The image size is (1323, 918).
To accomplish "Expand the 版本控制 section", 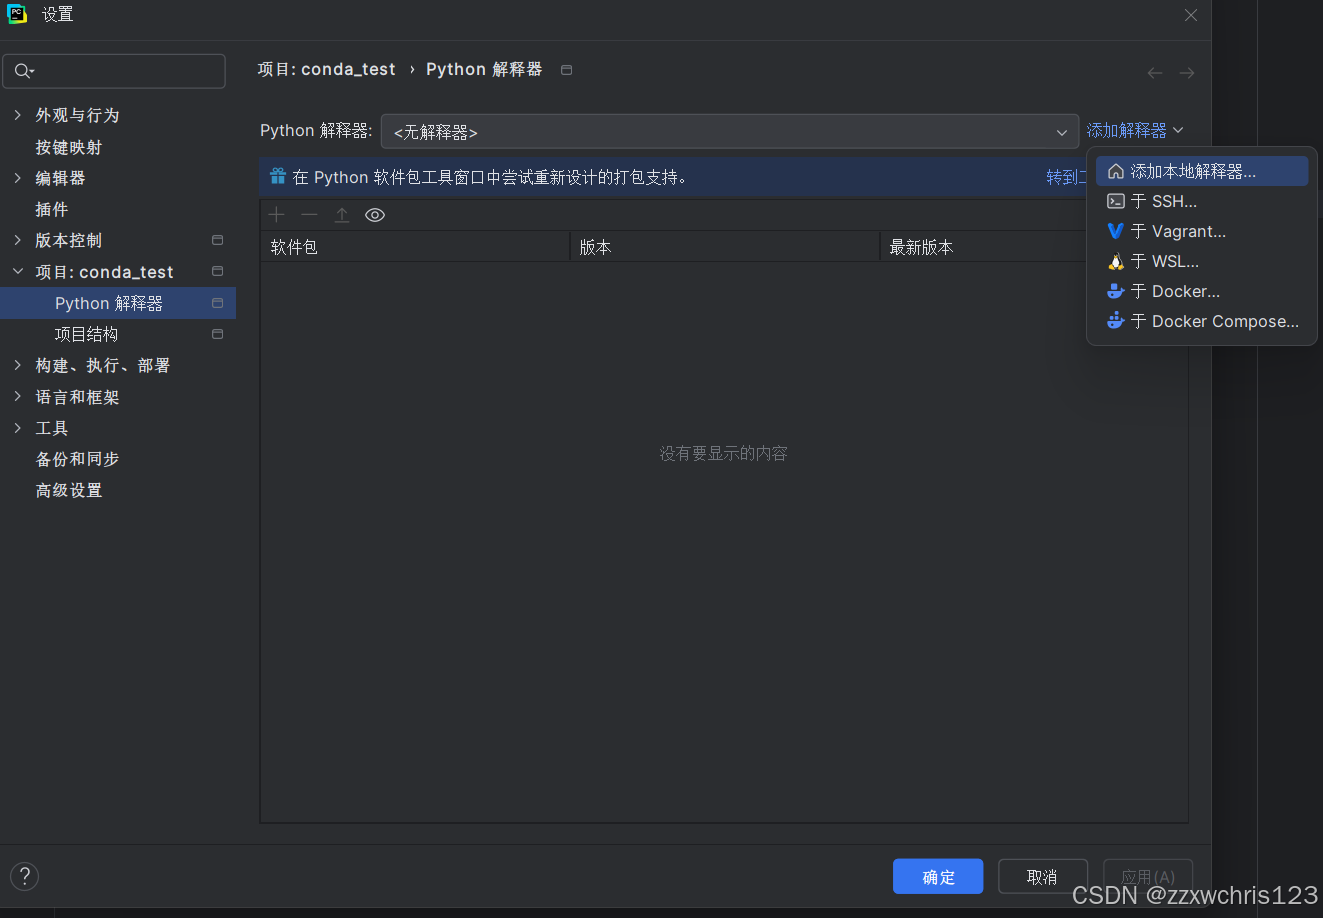I will (17, 240).
